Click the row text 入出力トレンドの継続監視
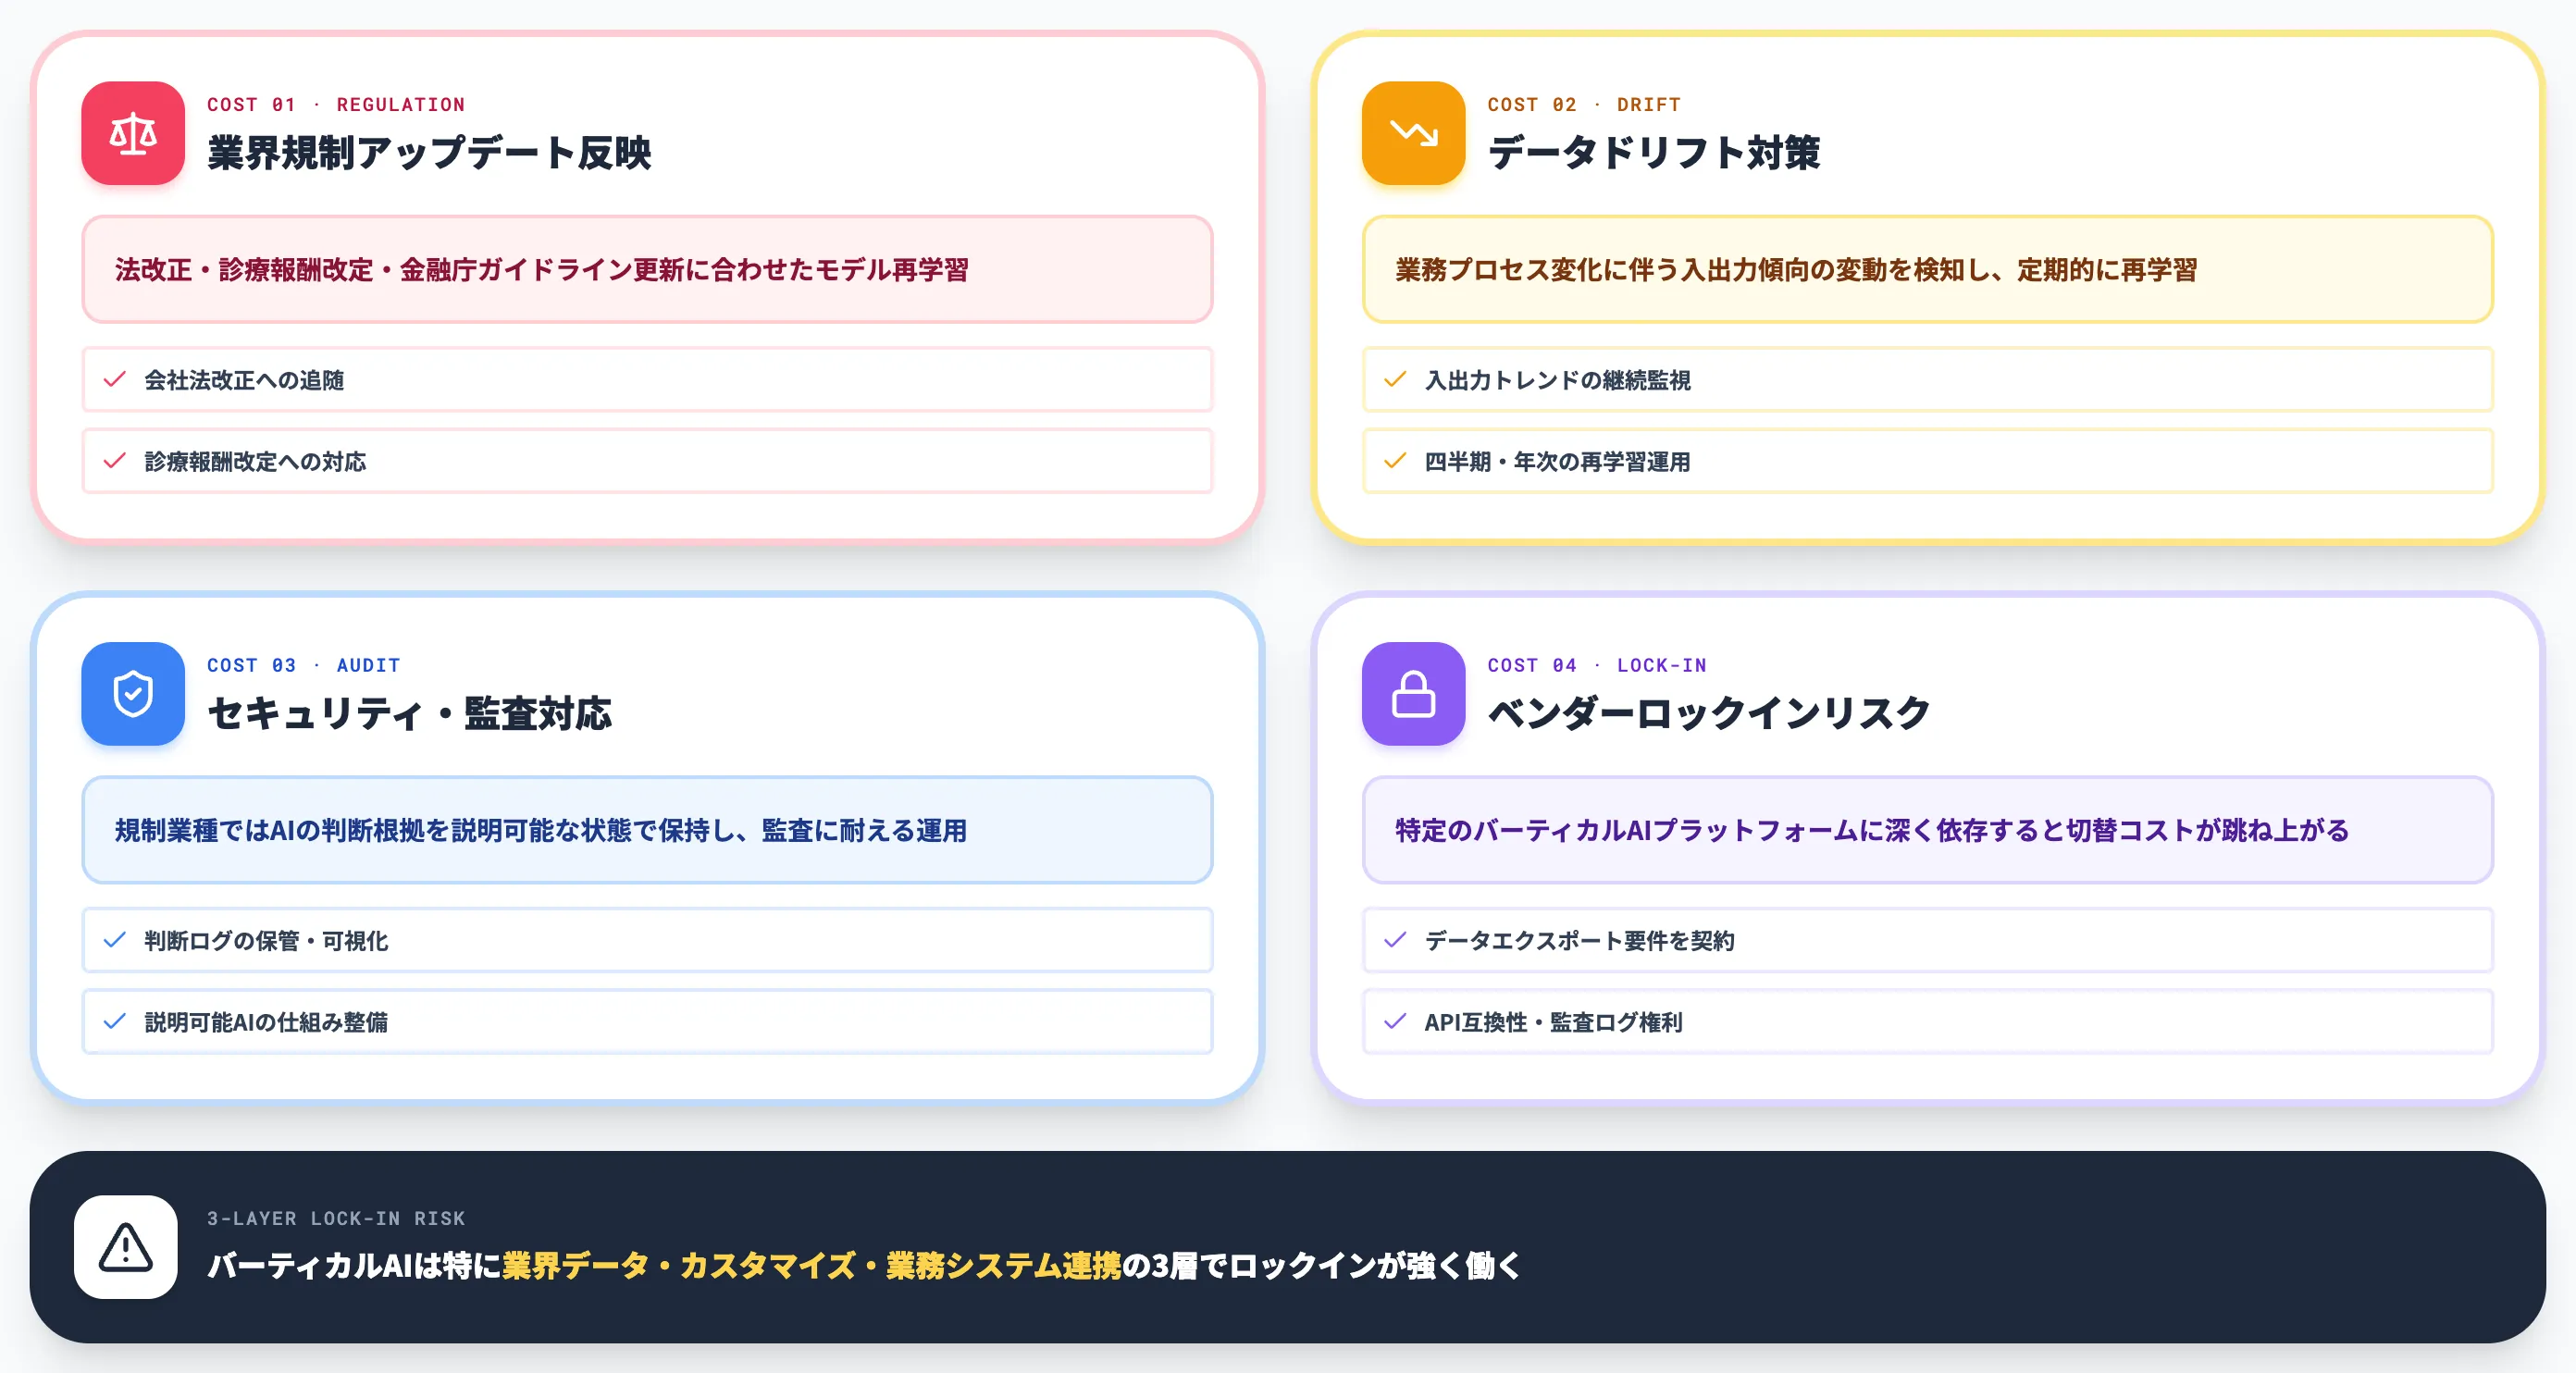 [x=1557, y=380]
